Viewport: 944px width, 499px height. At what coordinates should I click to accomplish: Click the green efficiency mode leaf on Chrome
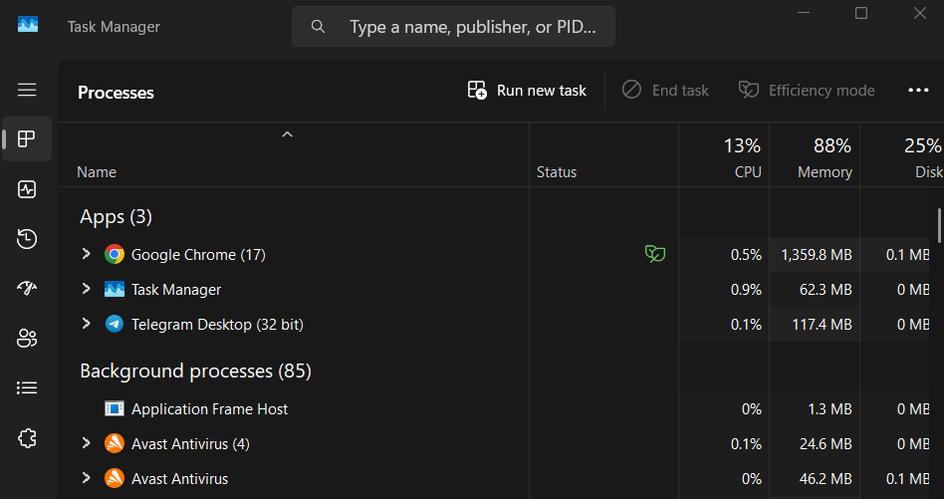click(x=655, y=254)
